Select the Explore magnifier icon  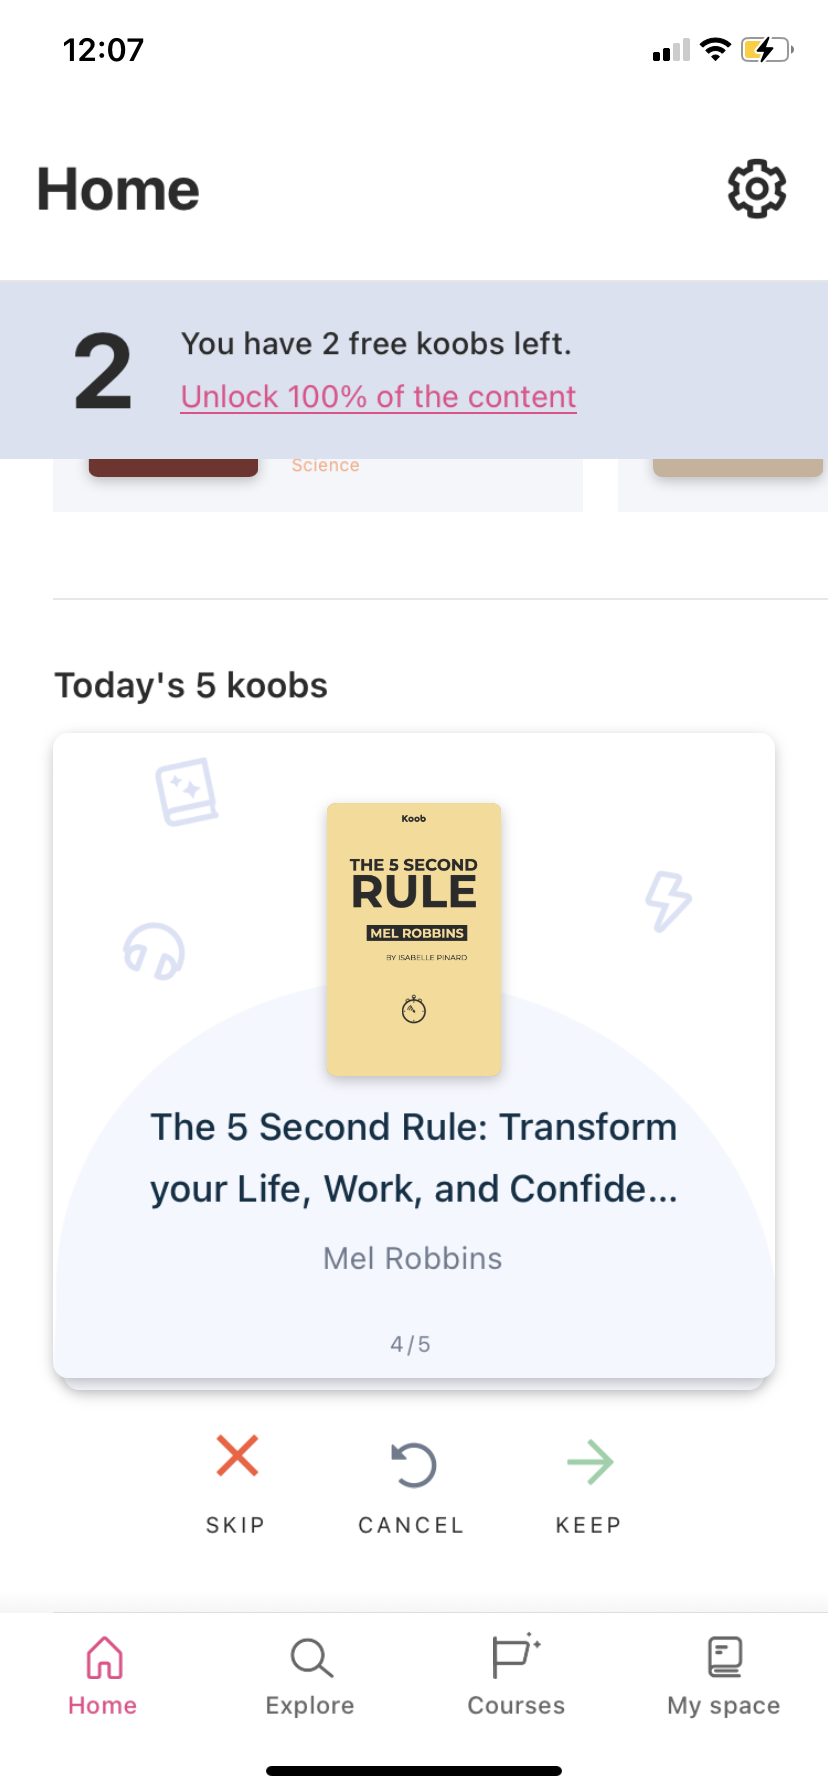pos(309,1659)
